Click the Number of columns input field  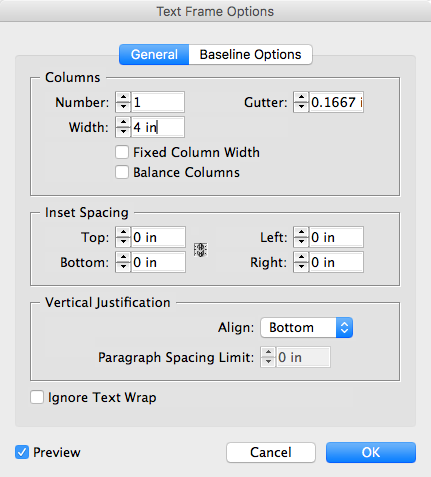click(158, 102)
